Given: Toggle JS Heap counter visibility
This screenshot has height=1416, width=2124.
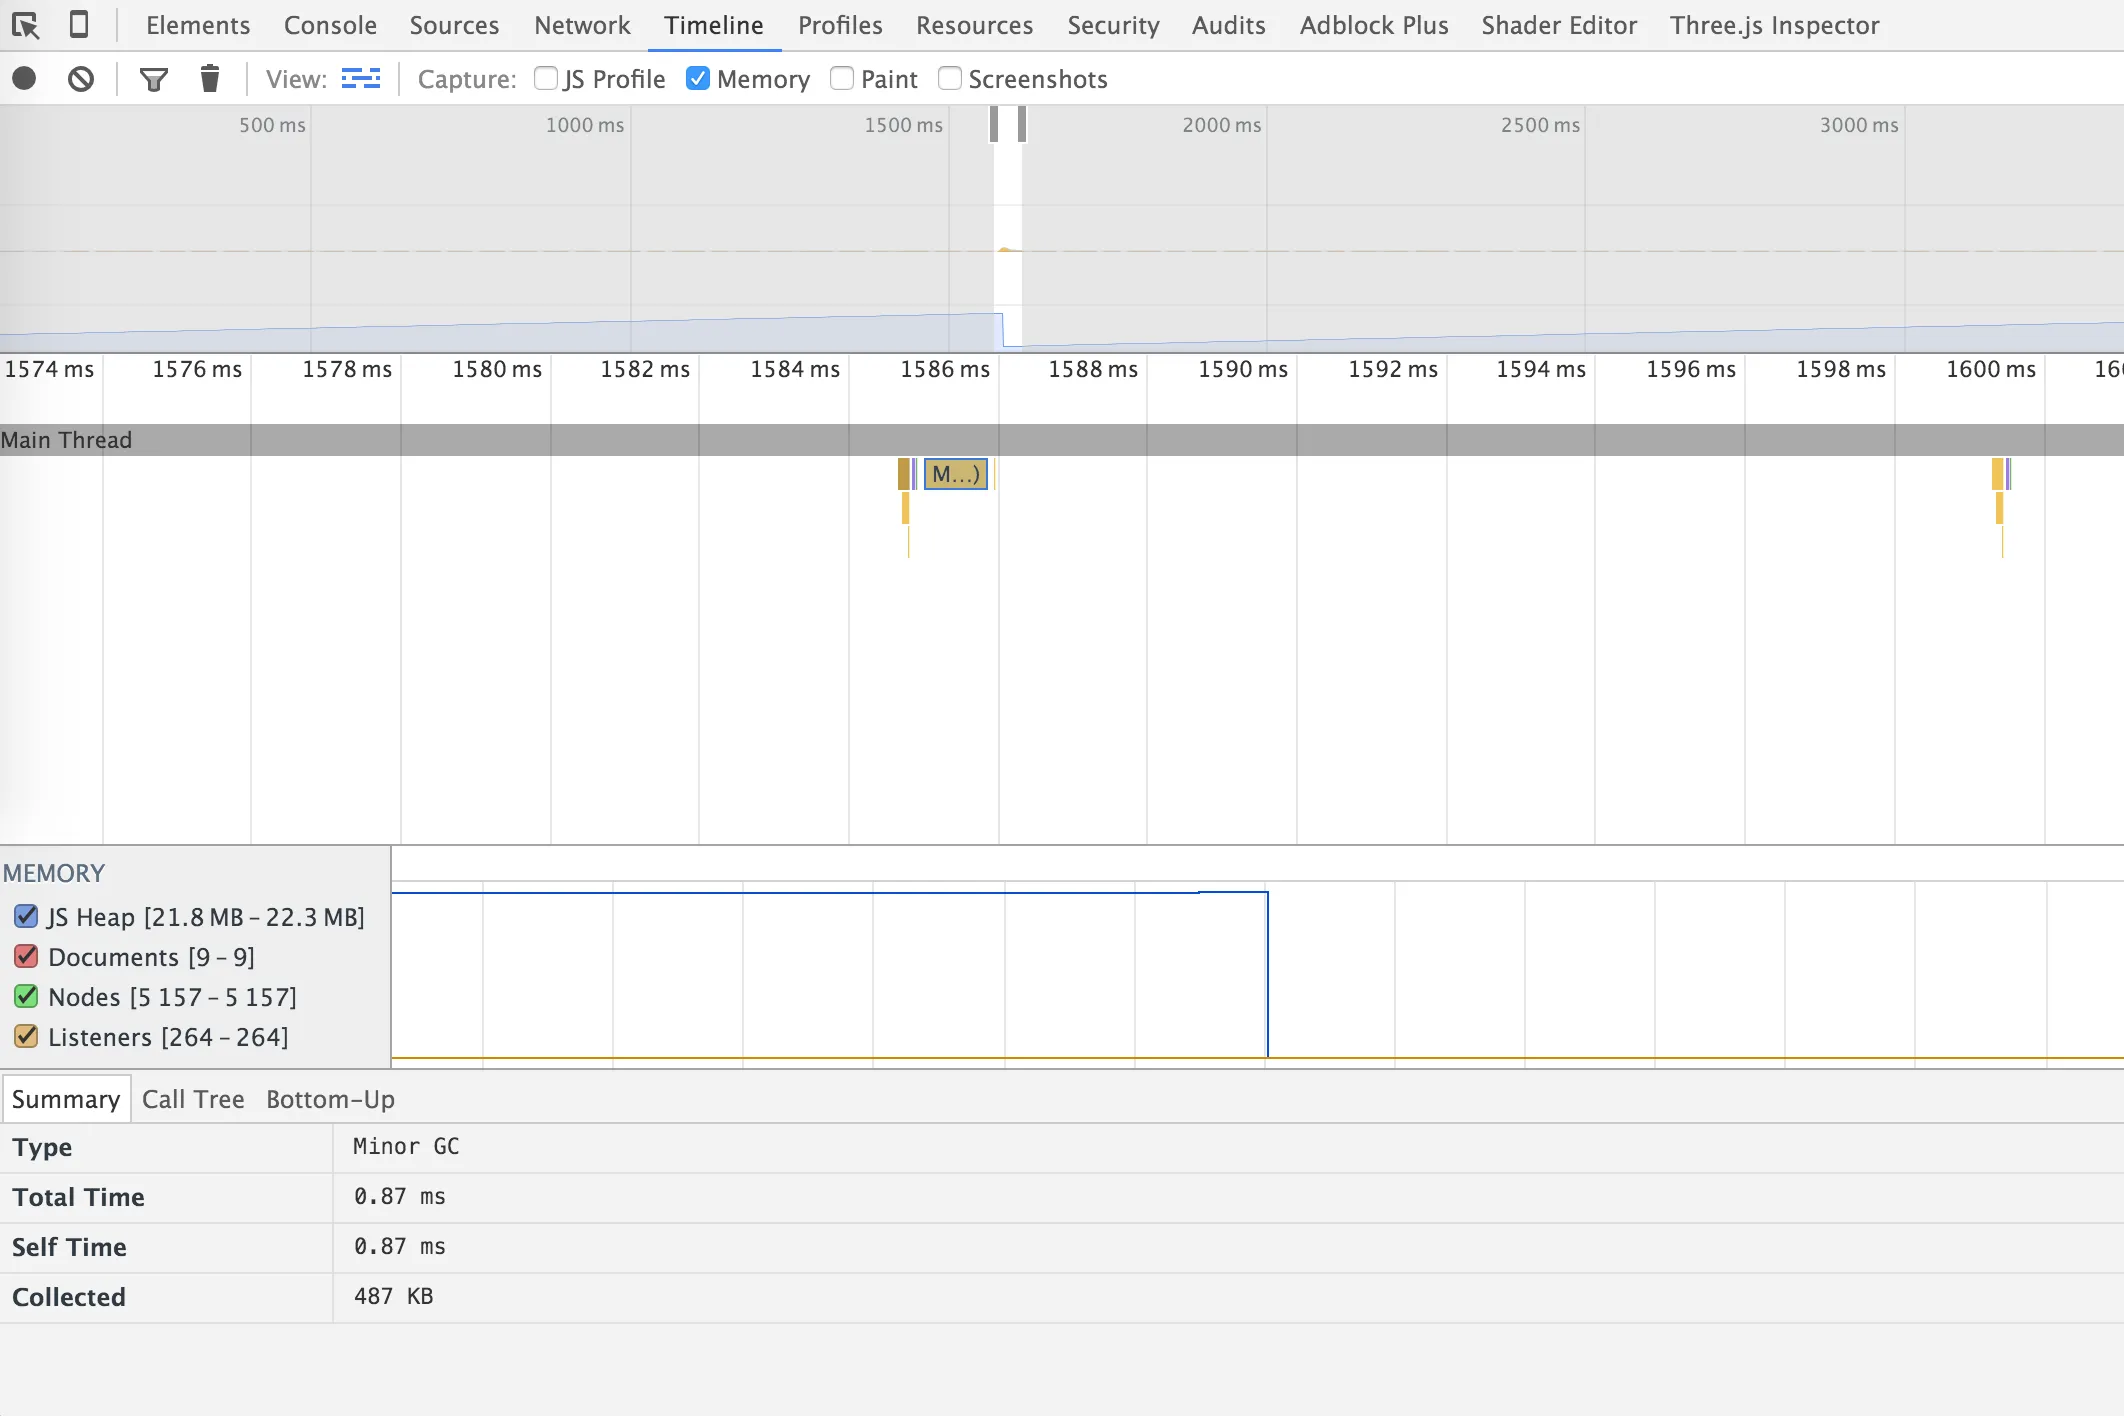Looking at the screenshot, I should point(27,917).
